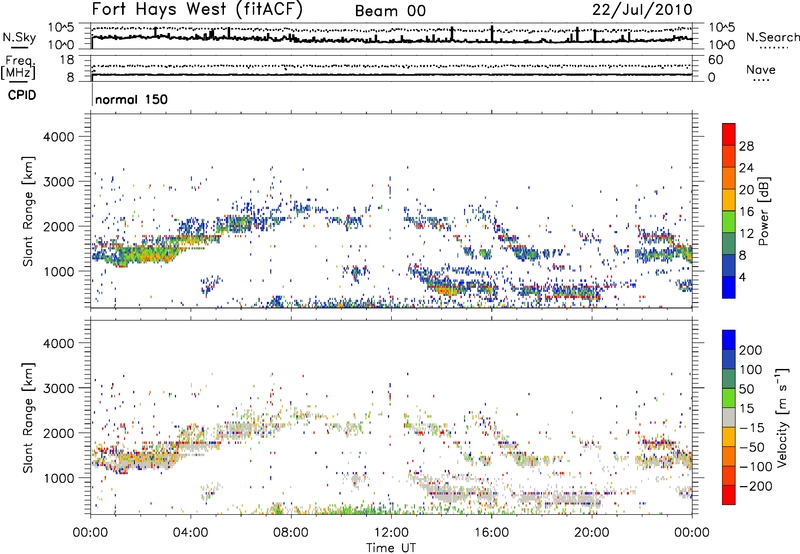Click the '20:00' time axis tick

tap(592, 533)
